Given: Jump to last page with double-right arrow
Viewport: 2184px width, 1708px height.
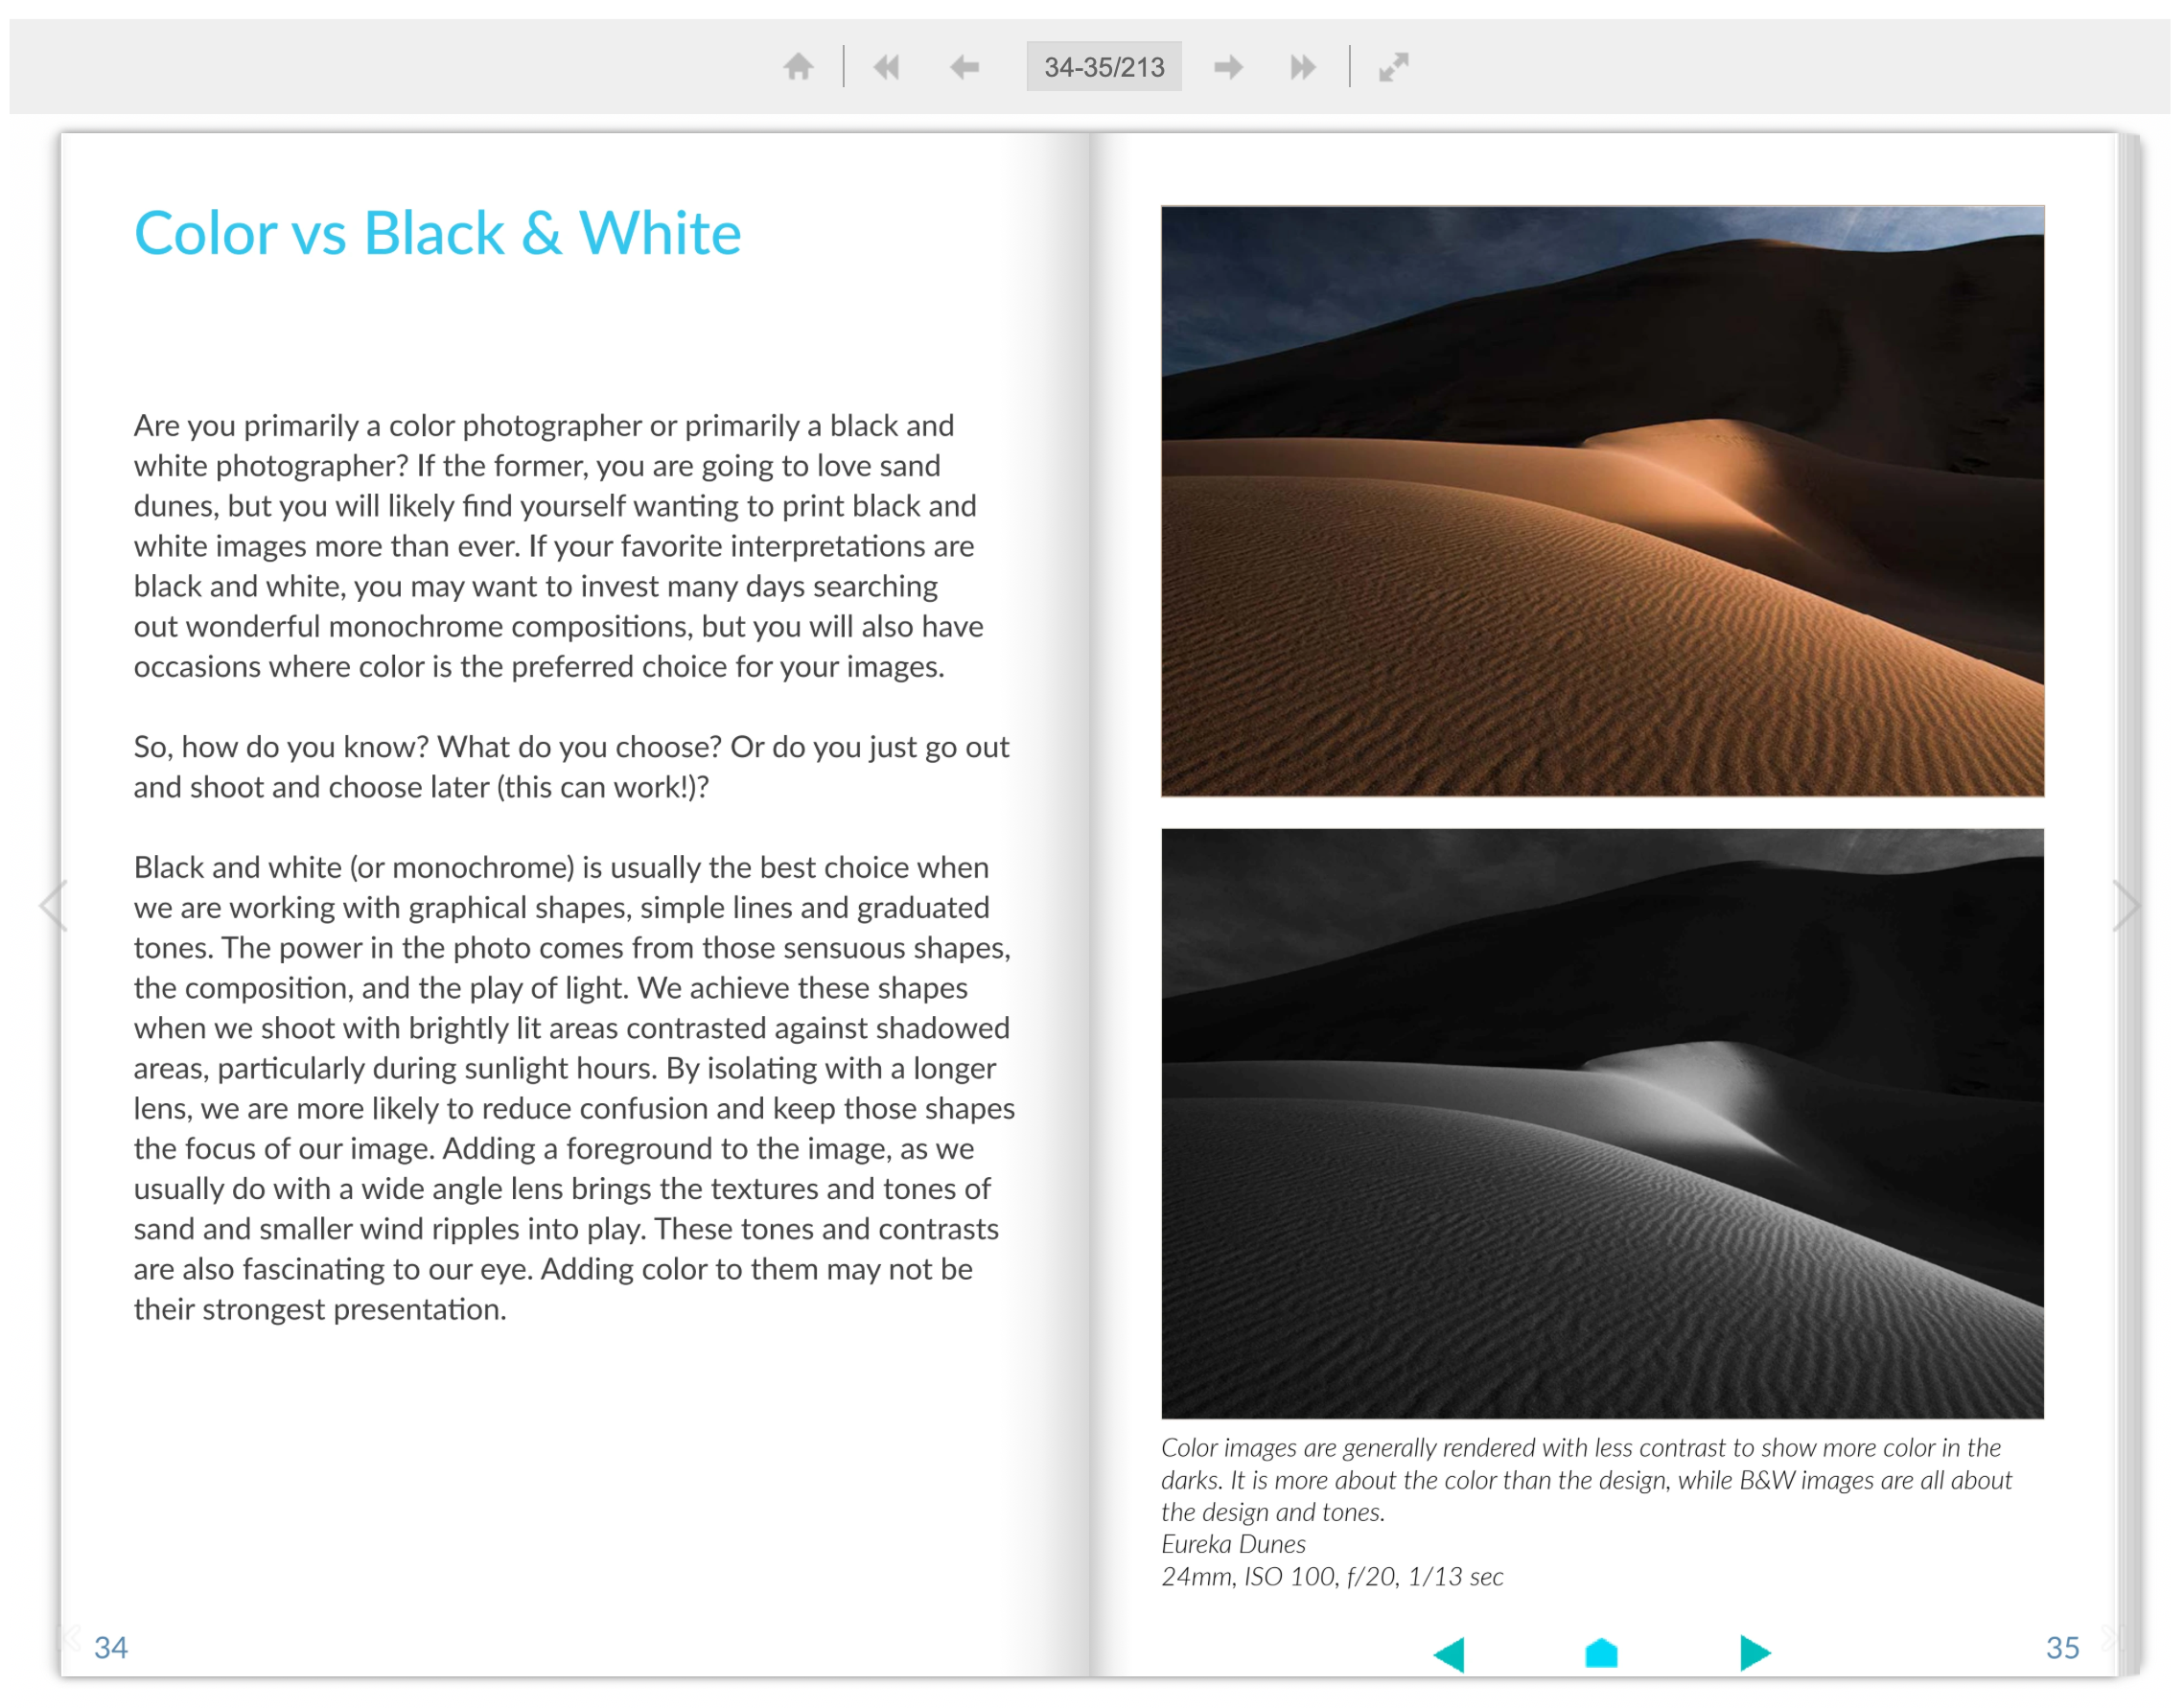Looking at the screenshot, I should (x=1302, y=67).
